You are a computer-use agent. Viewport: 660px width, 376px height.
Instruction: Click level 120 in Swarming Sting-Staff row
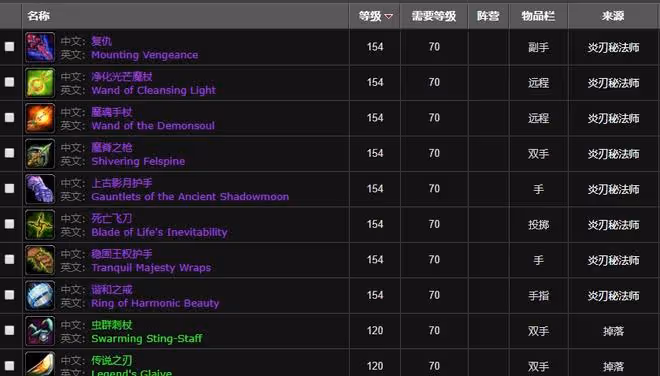(375, 331)
